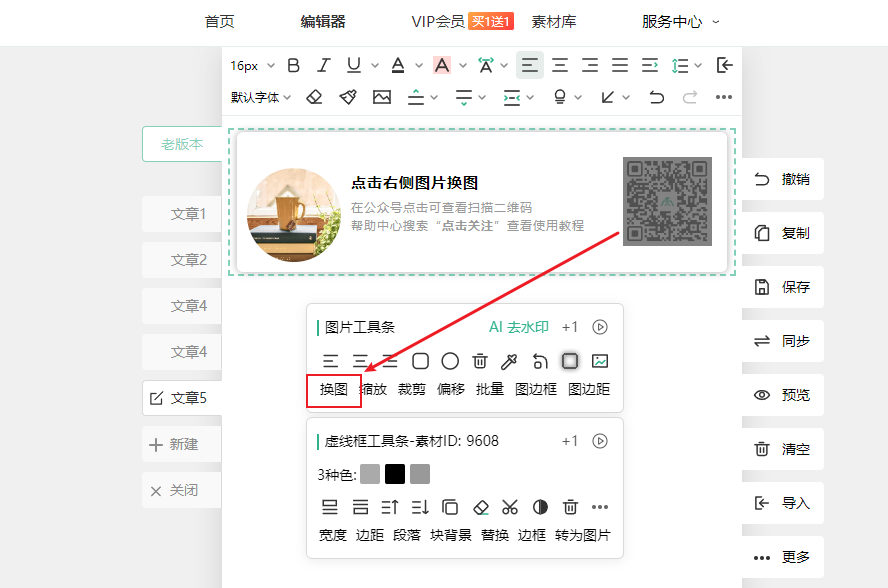Click the 预览 button on right panel
The height and width of the screenshot is (588, 888).
(x=783, y=395)
